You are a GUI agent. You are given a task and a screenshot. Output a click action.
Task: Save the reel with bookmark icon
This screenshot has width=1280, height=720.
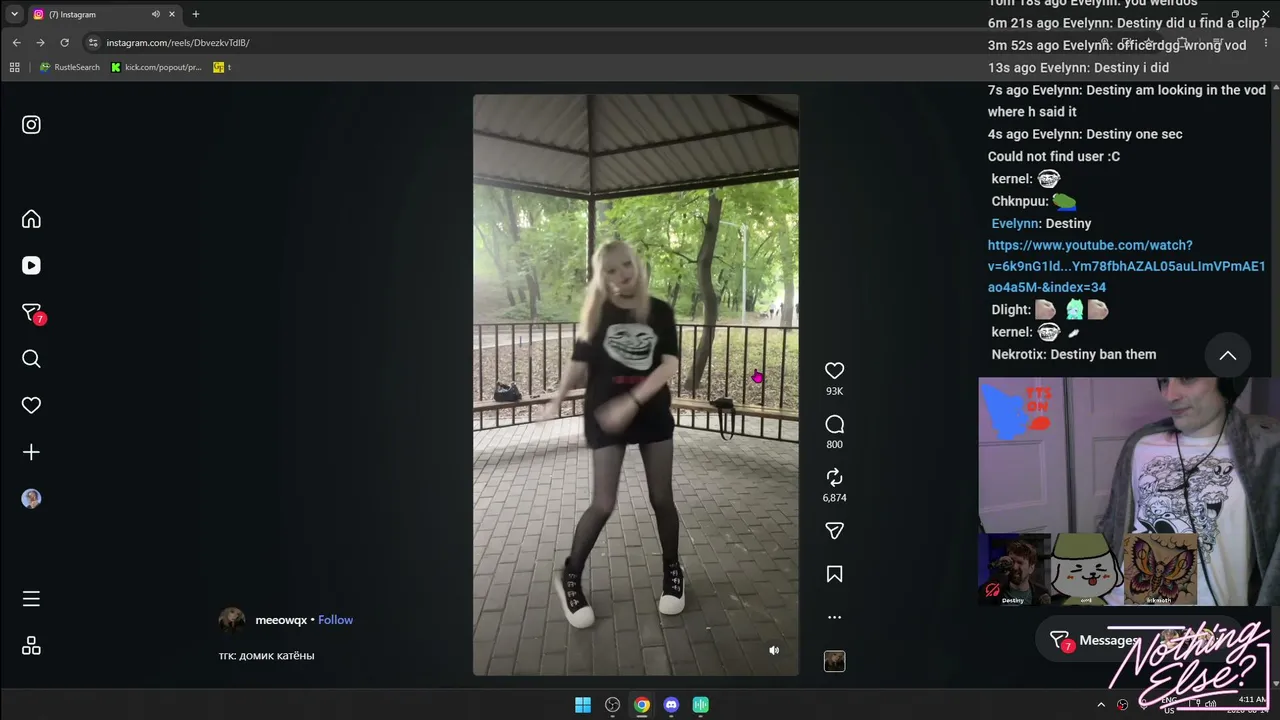[x=834, y=574]
